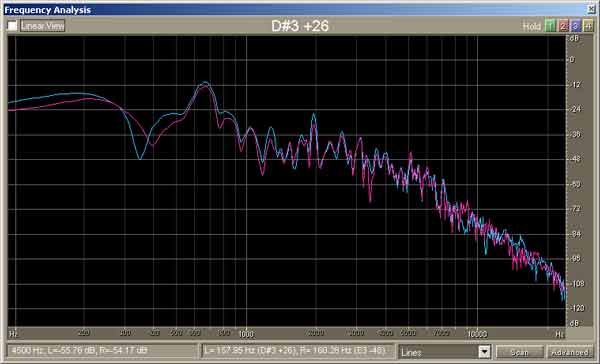
Task: Click the cursor readout showing 4500 Hz
Action: pyautogui.click(x=102, y=351)
